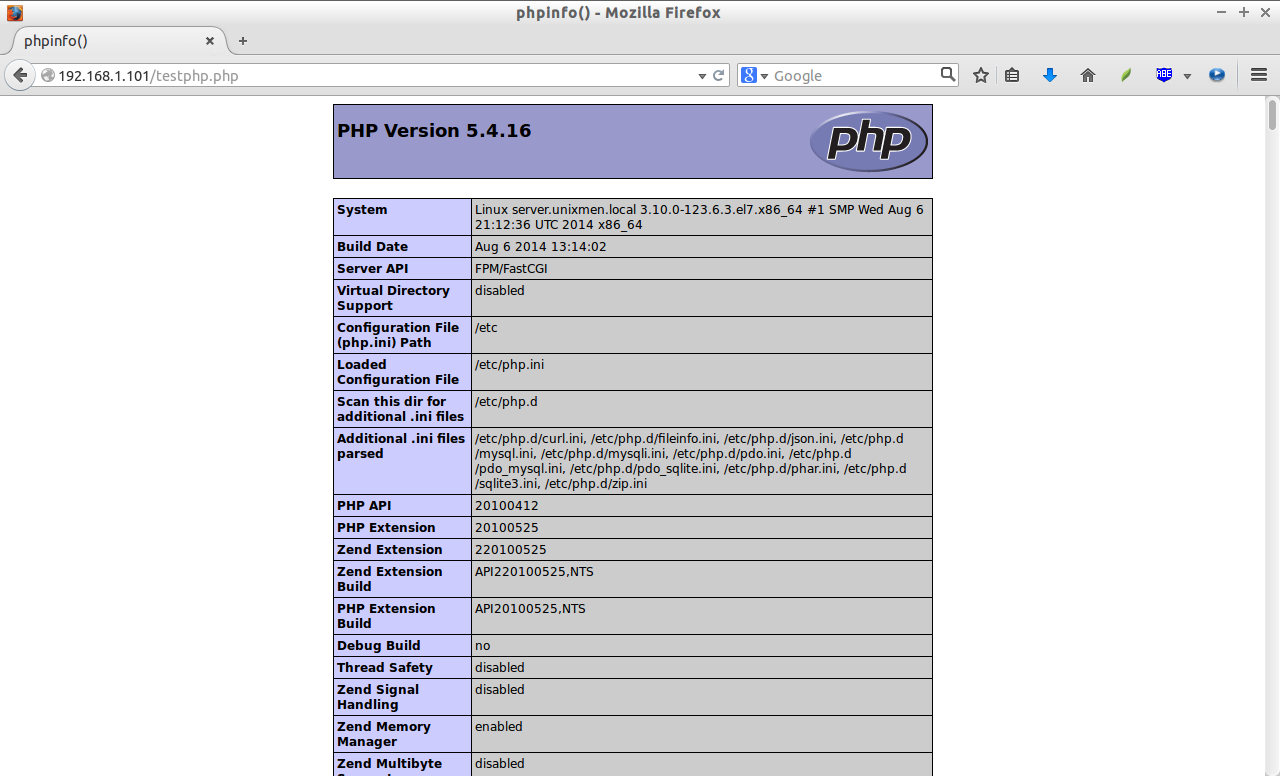Screen dimensions: 1280x776
Task: Go to Home page icon
Action: click(x=1088, y=75)
